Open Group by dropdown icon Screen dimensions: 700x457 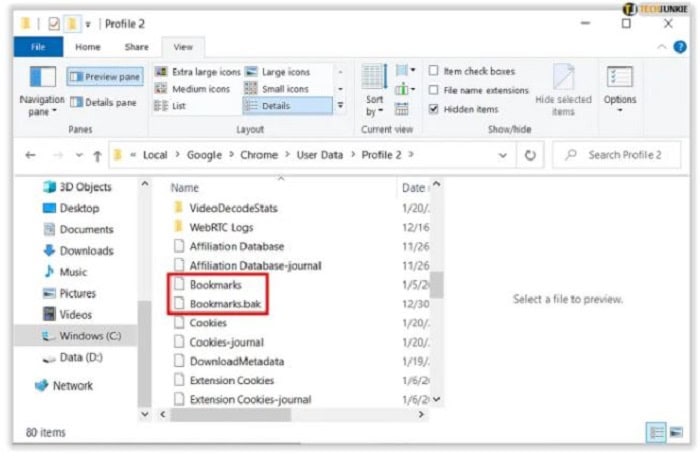click(405, 71)
